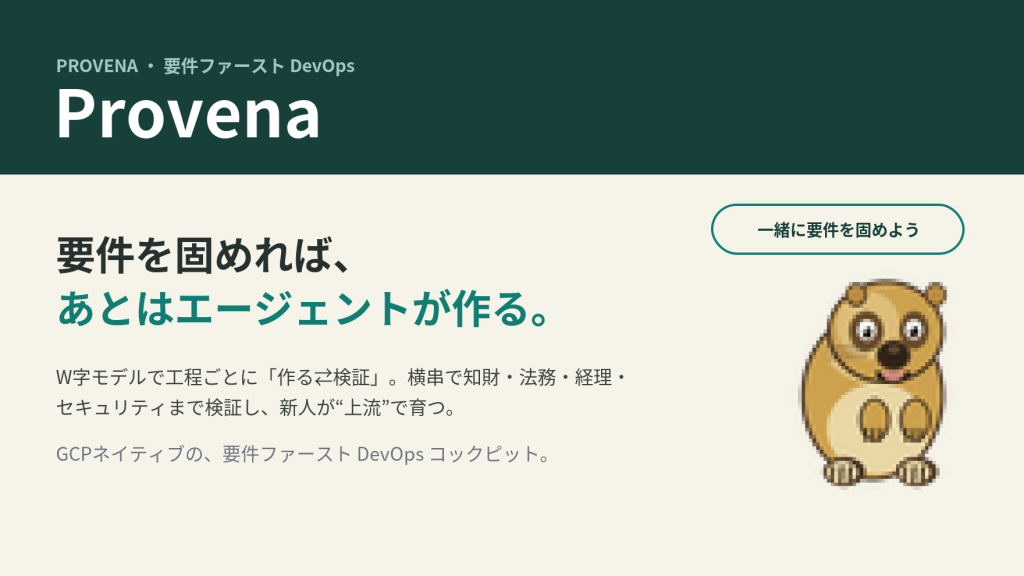Click the セキュリティまで検証し line
The image size is (1024, 576).
157,408
